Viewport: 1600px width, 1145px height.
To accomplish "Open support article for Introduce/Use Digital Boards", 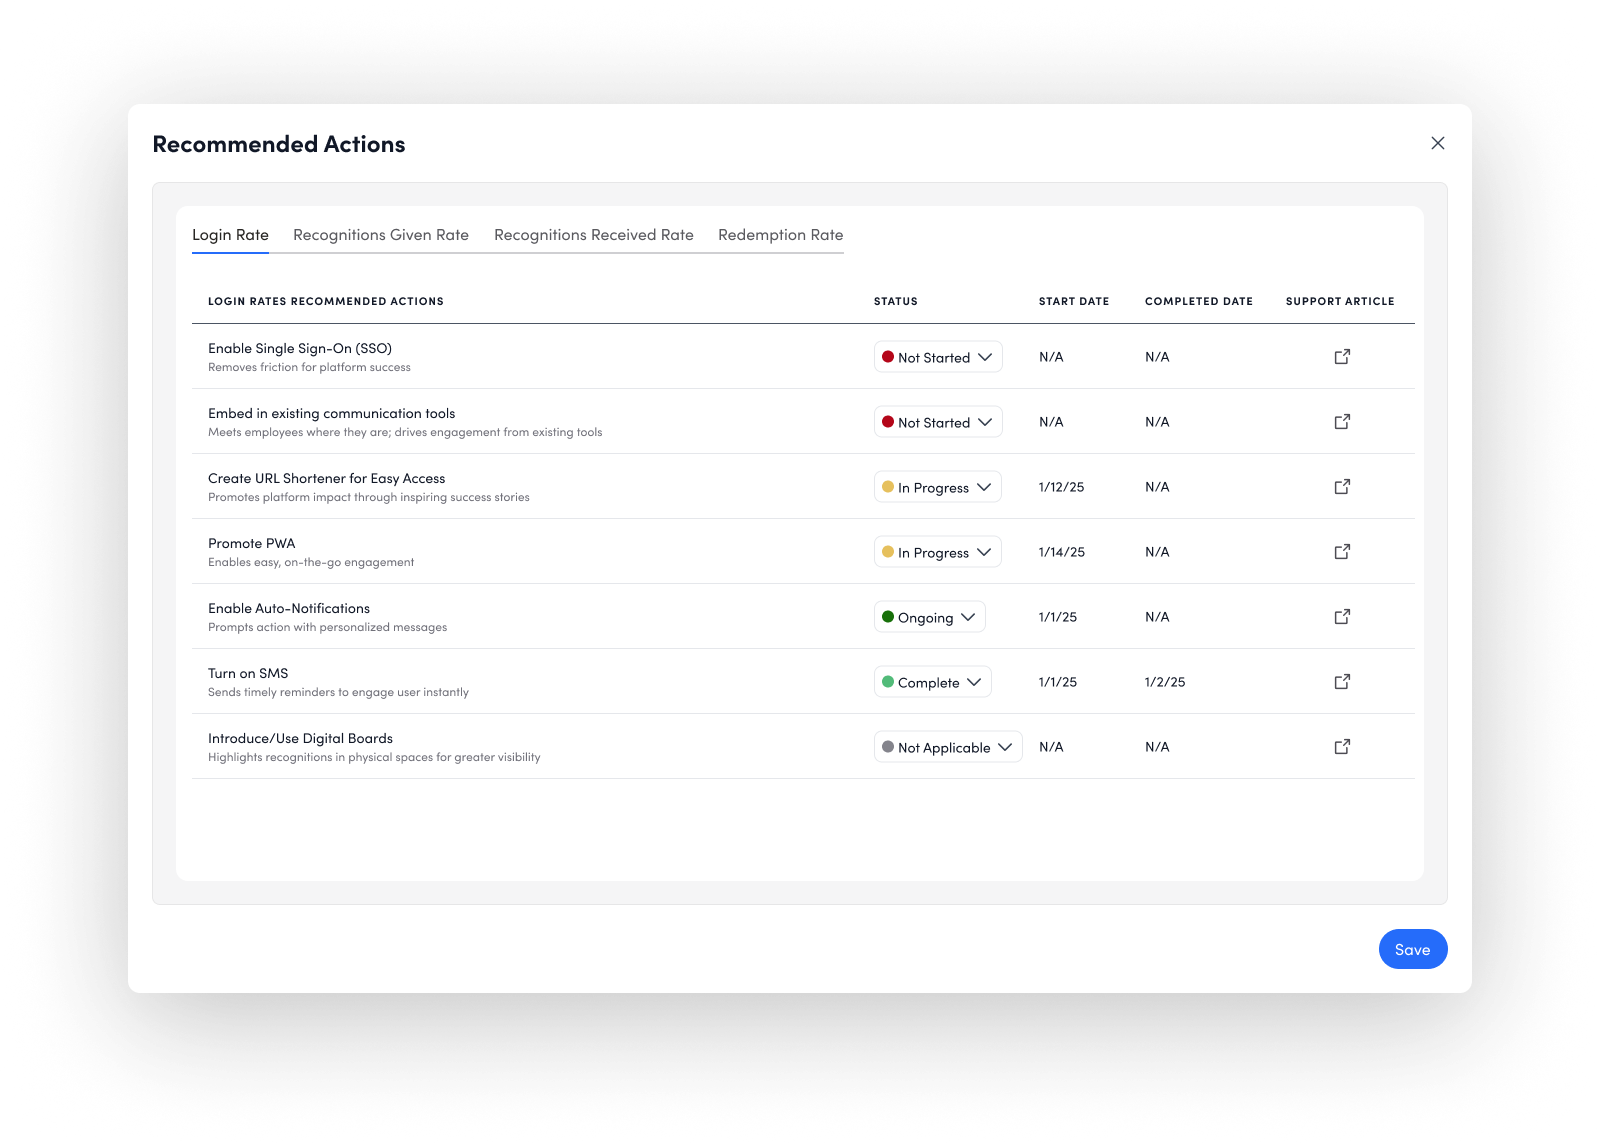I will [1342, 747].
